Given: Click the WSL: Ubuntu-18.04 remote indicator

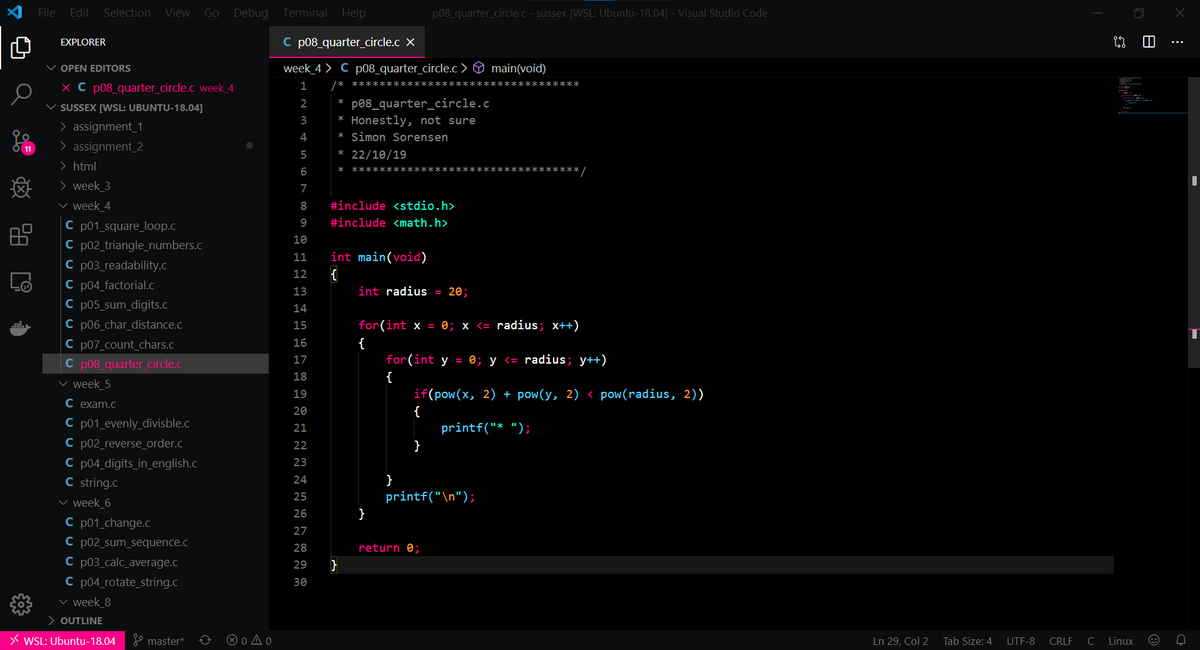Looking at the screenshot, I should (x=62, y=640).
